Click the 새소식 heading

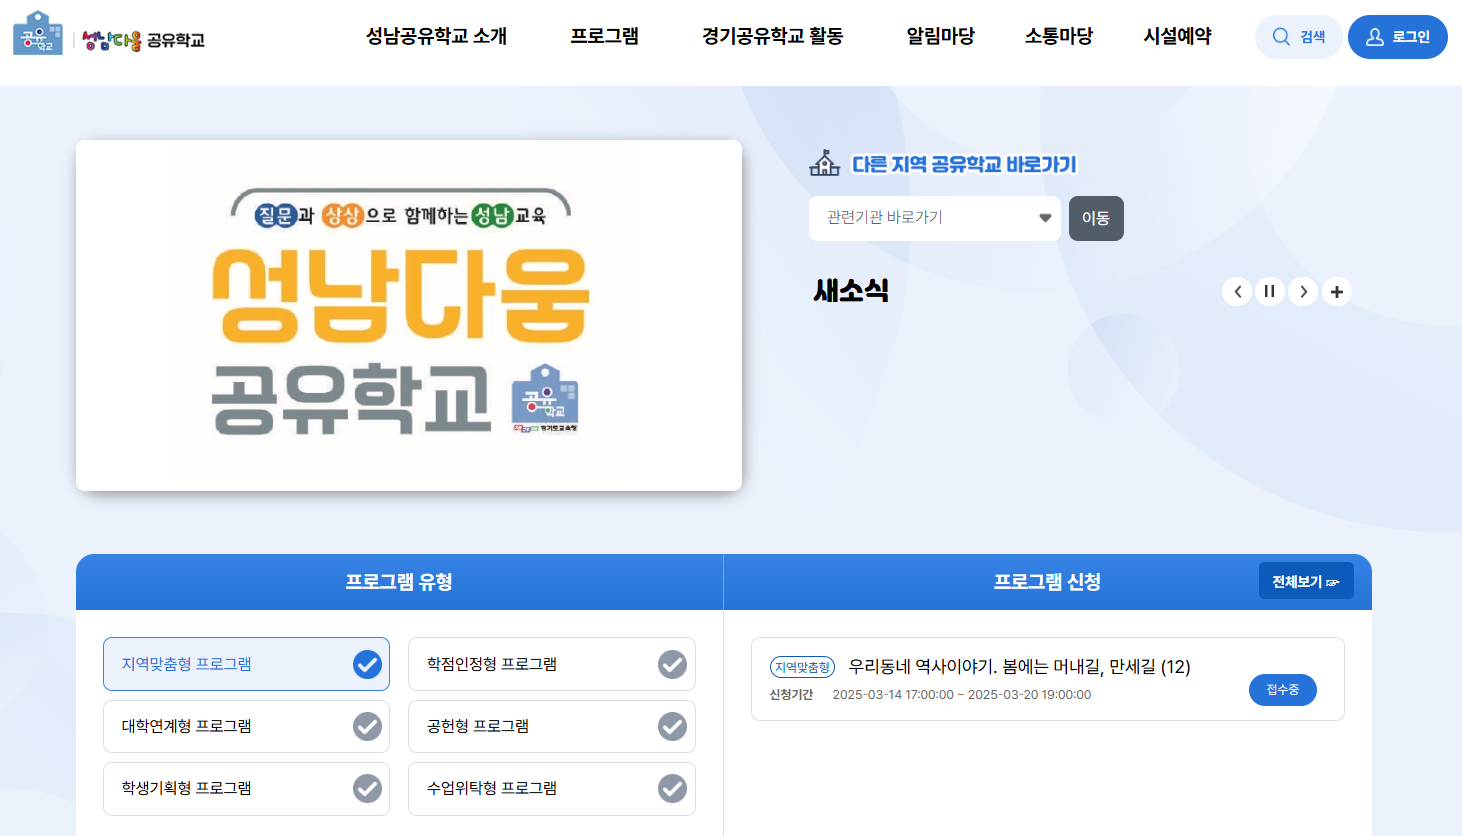click(x=851, y=291)
